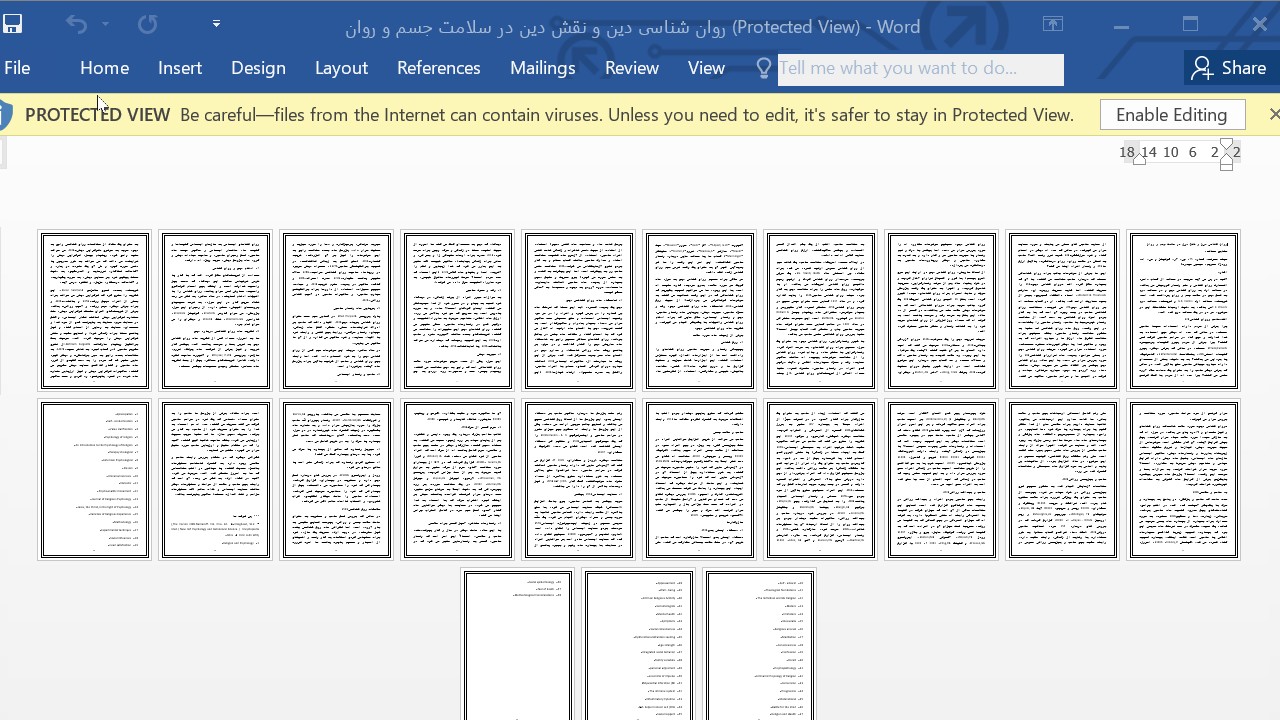Switch to the Insert tab
Screen dimensions: 1280x720
click(x=180, y=68)
